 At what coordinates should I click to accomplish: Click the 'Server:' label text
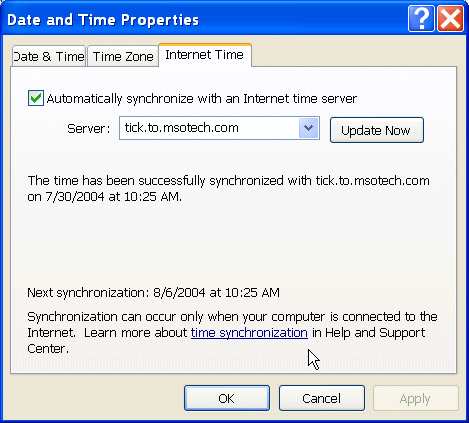[88, 129]
